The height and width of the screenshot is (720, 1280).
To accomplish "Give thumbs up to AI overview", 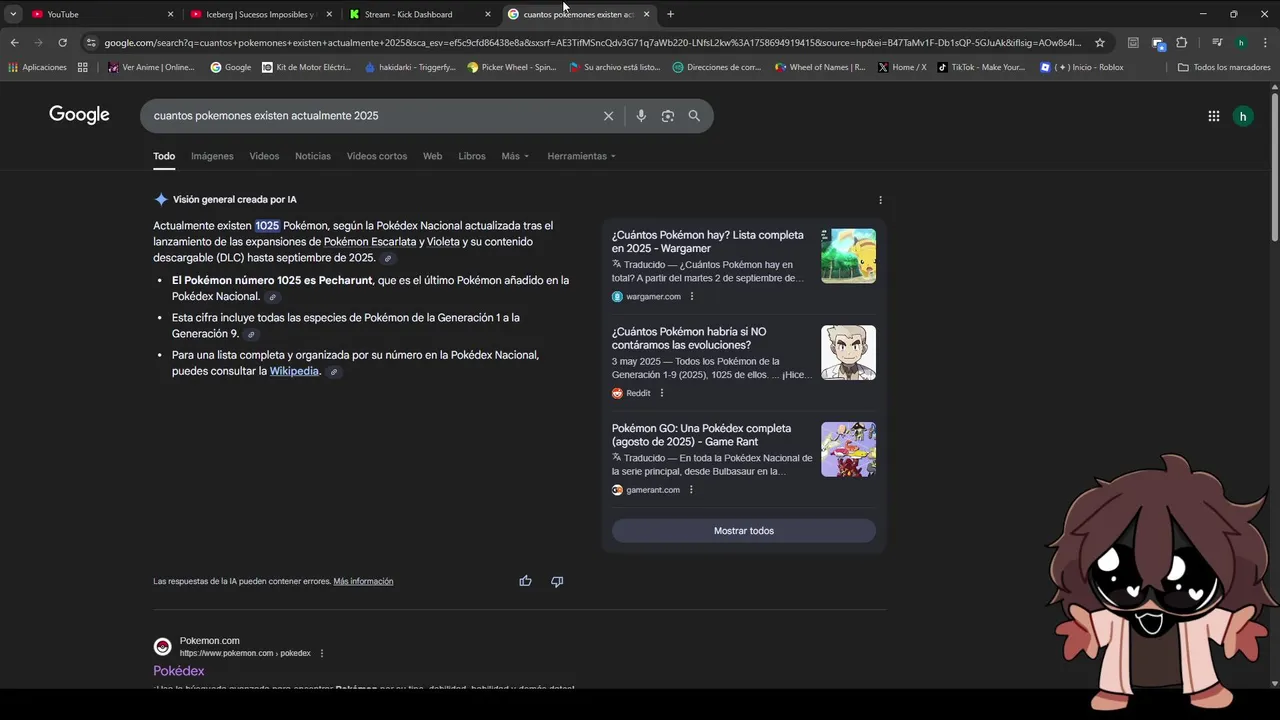I will coord(525,581).
